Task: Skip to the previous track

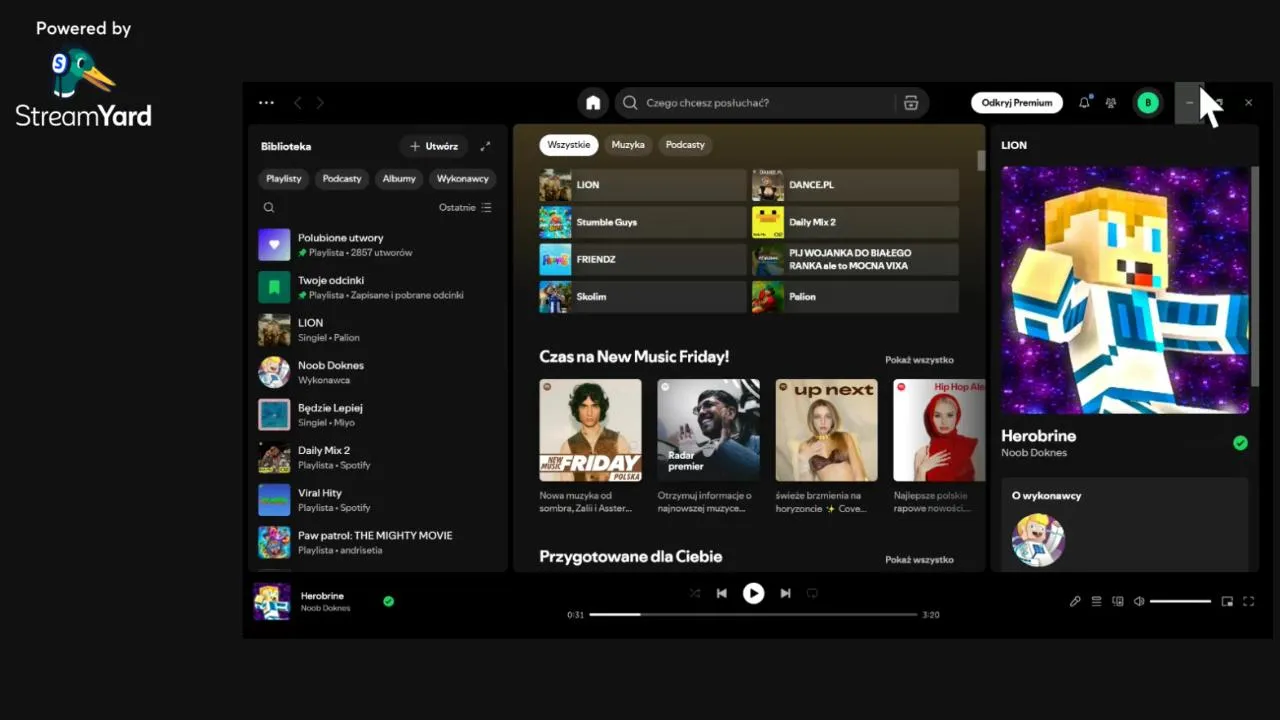Action: click(x=722, y=593)
